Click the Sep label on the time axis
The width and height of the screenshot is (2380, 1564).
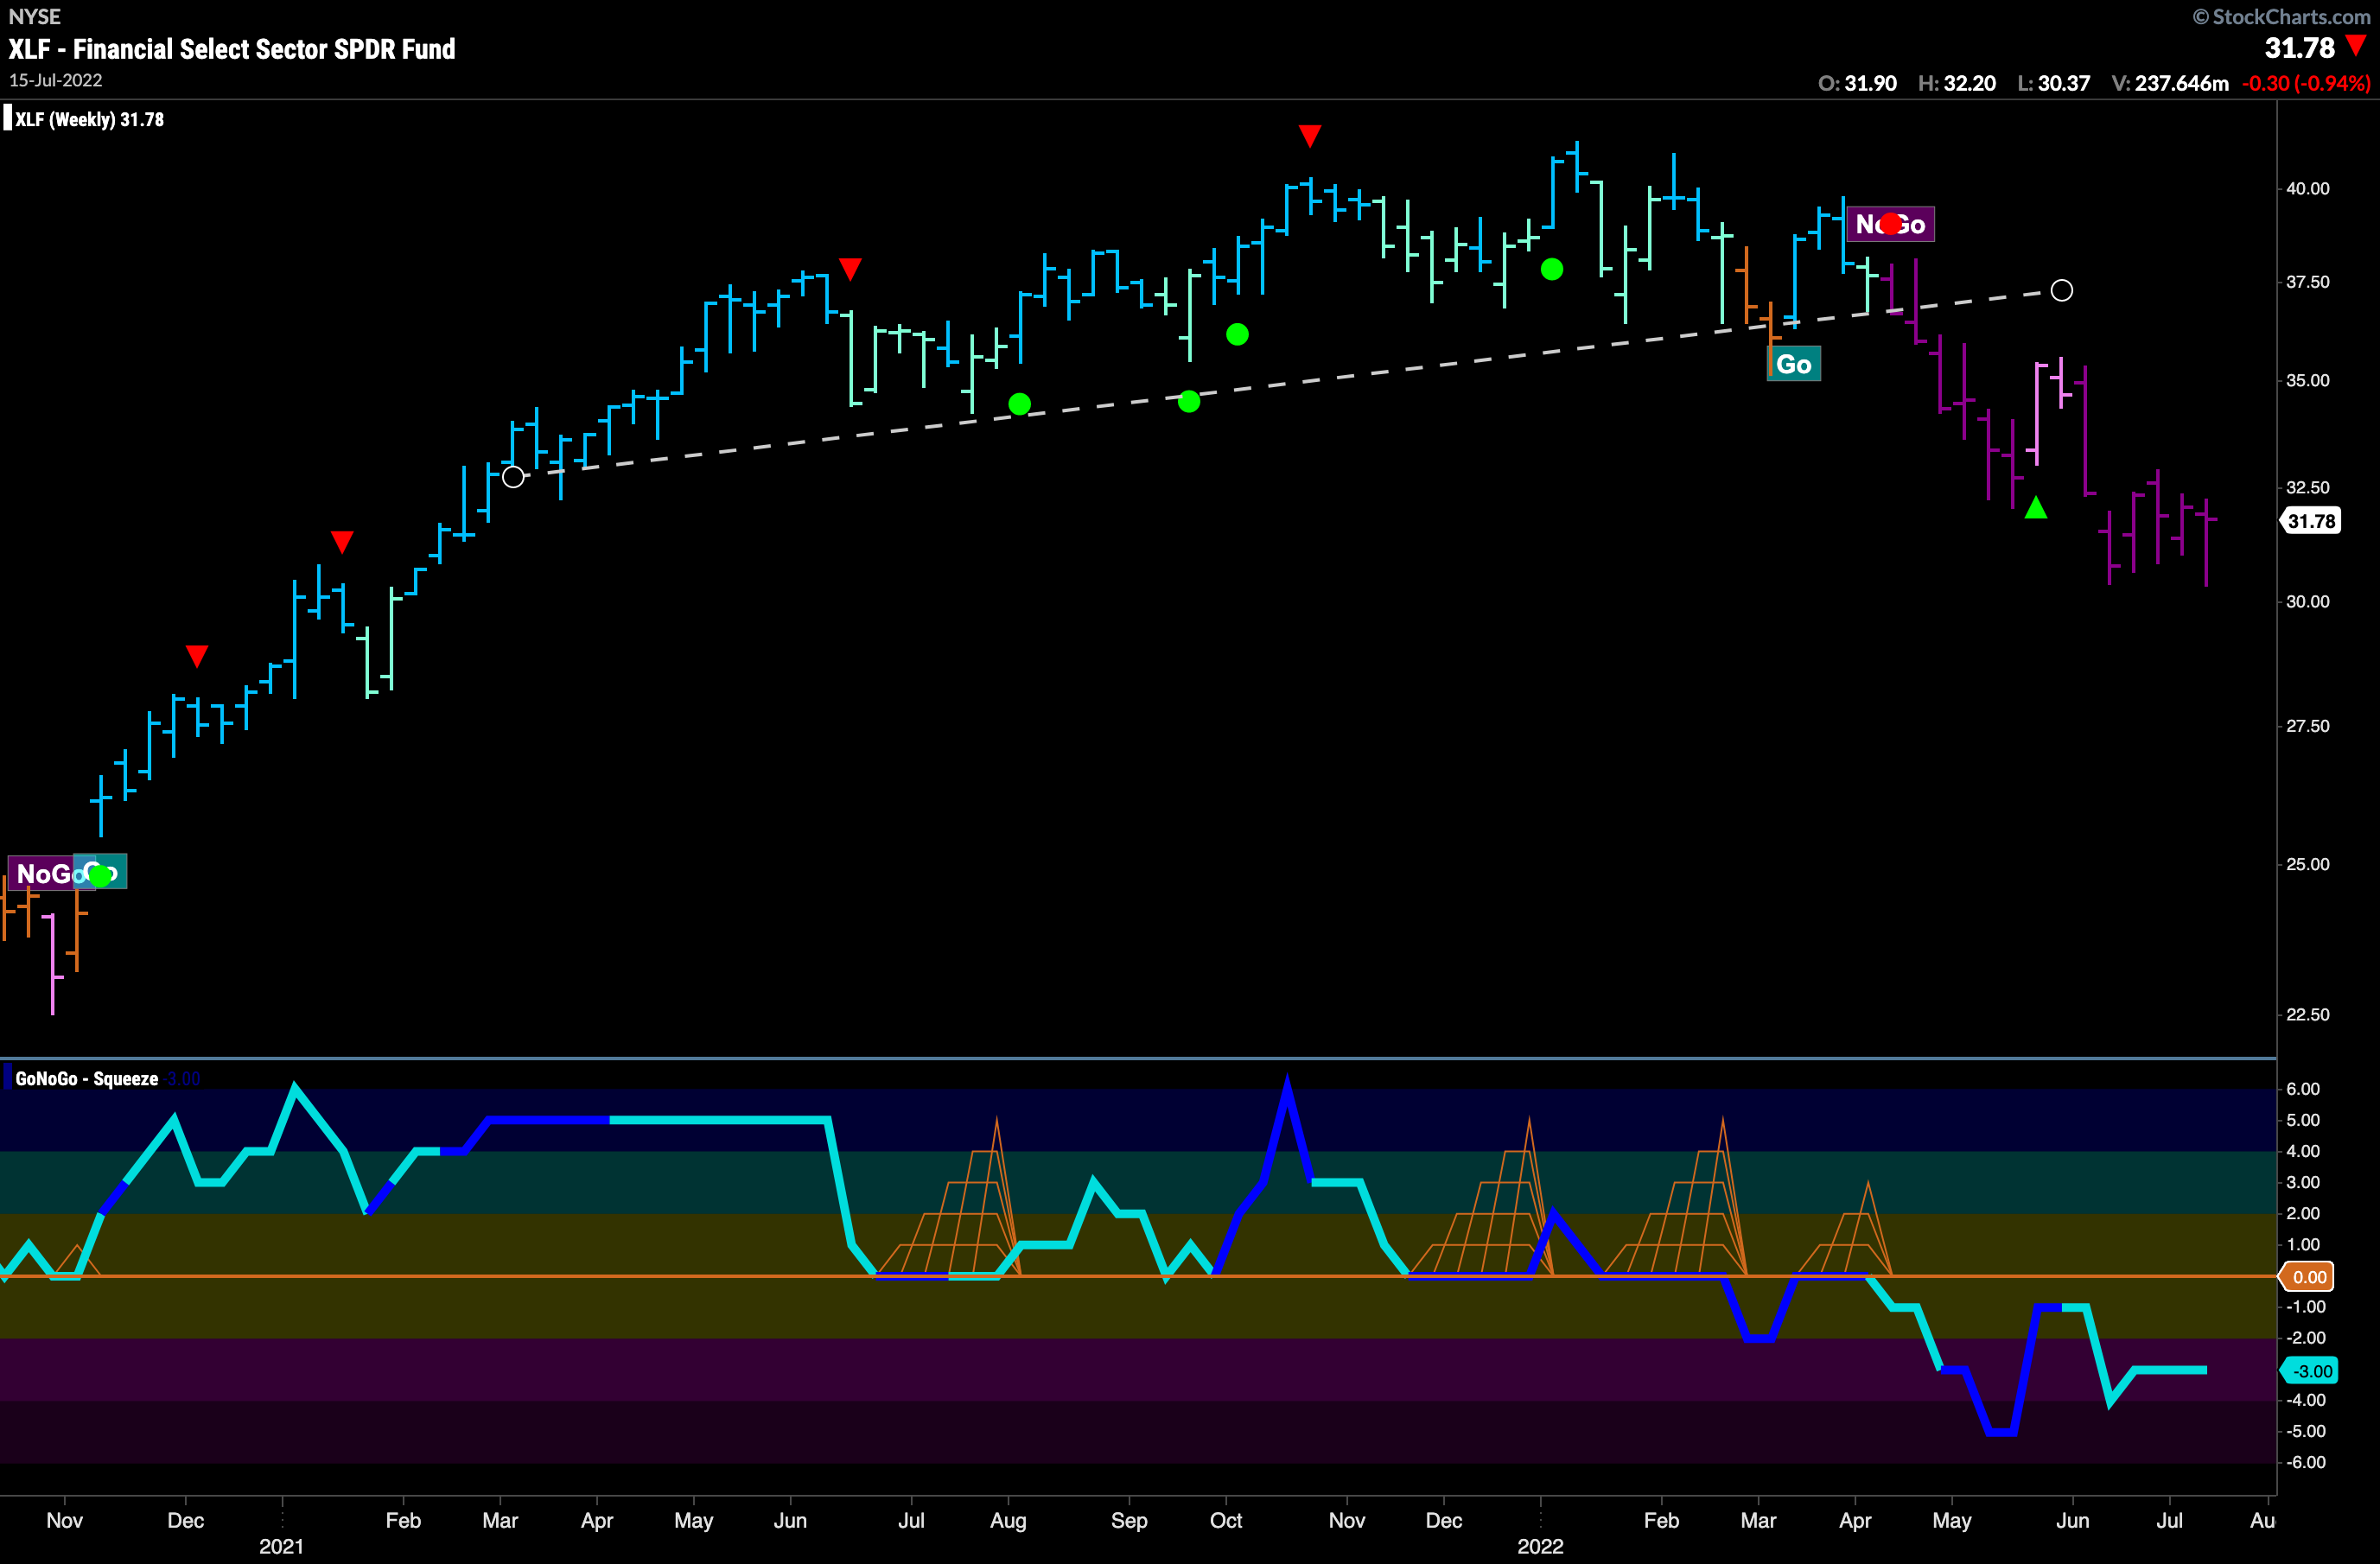coord(1129,1520)
